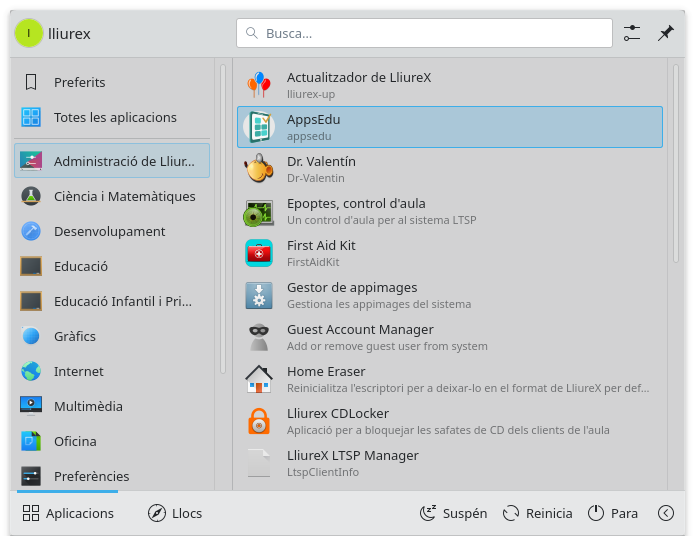Screen dimensions: 695x536
Task: Click Educació Infantil i Primària blackboard icon
Action: coord(31,301)
